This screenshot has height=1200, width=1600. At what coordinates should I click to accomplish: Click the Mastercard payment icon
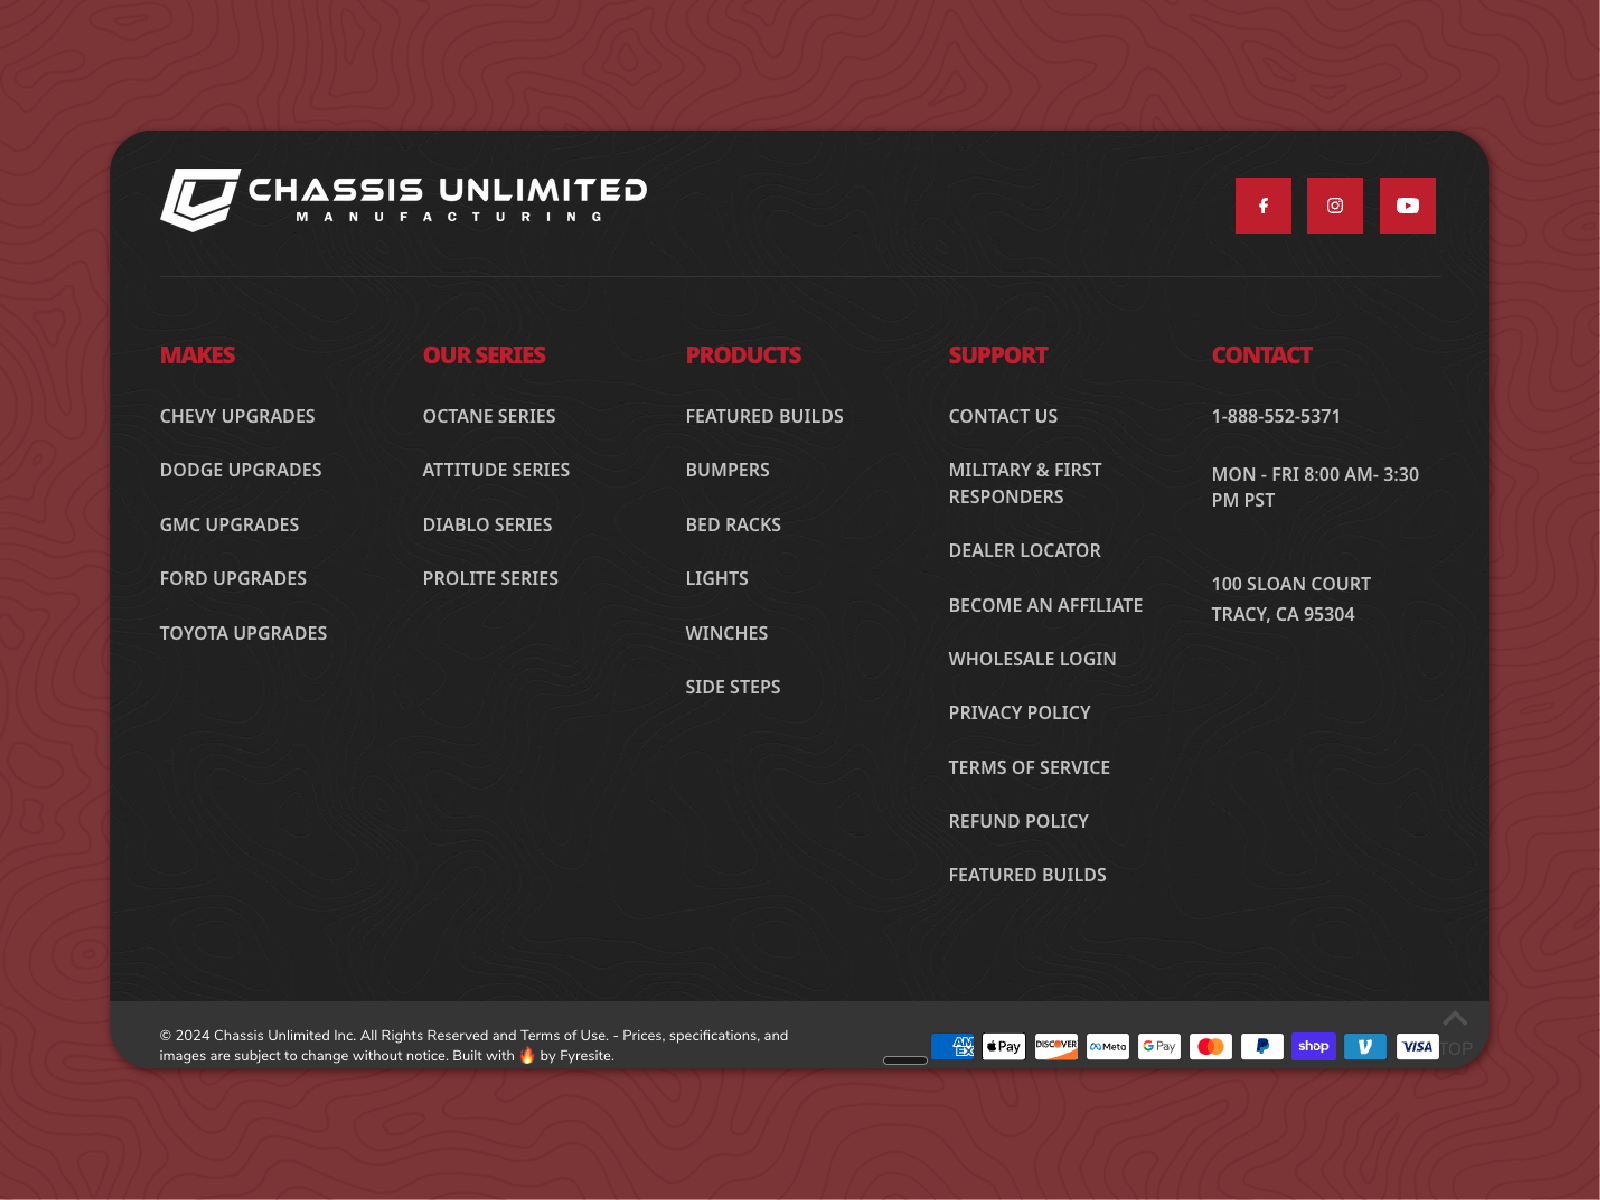[1211, 1046]
